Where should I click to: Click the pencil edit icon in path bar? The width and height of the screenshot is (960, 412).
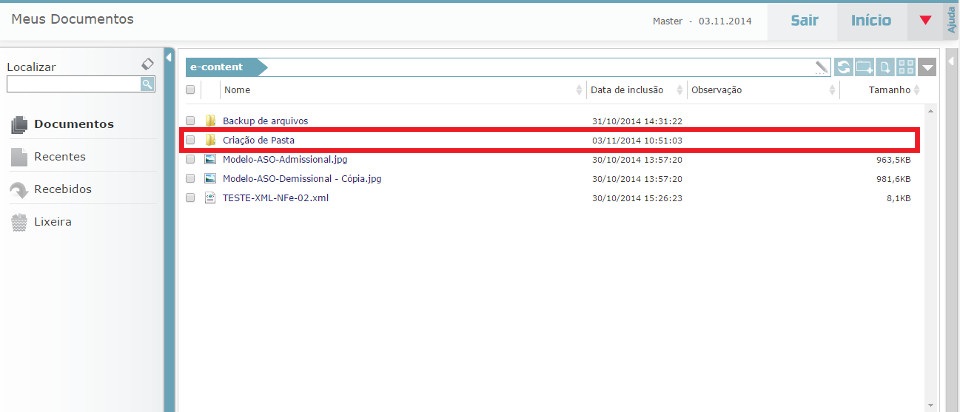click(x=822, y=67)
